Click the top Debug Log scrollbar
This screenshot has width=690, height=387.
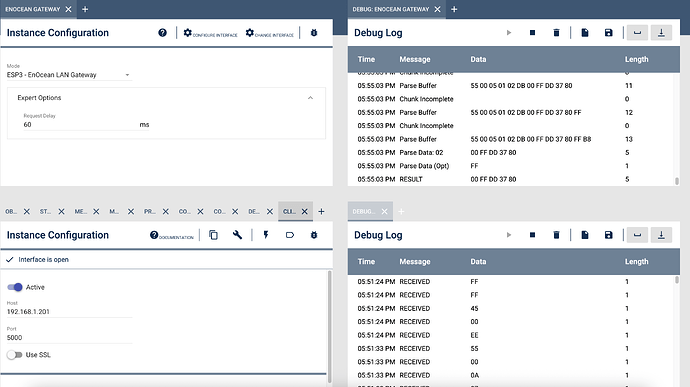677,181
